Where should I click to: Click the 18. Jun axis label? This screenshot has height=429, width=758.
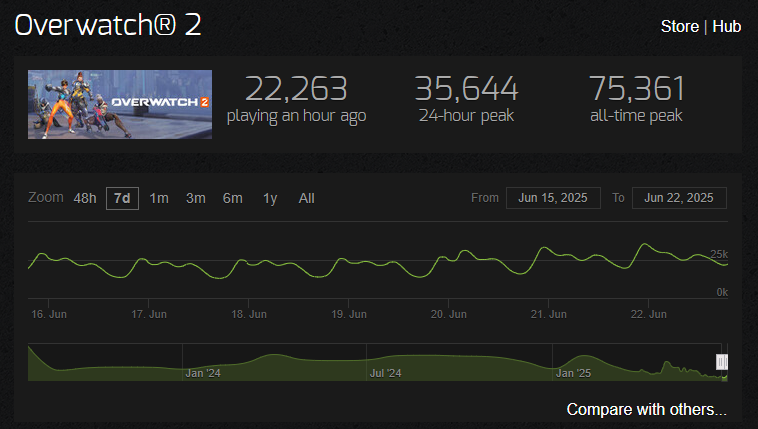point(249,314)
